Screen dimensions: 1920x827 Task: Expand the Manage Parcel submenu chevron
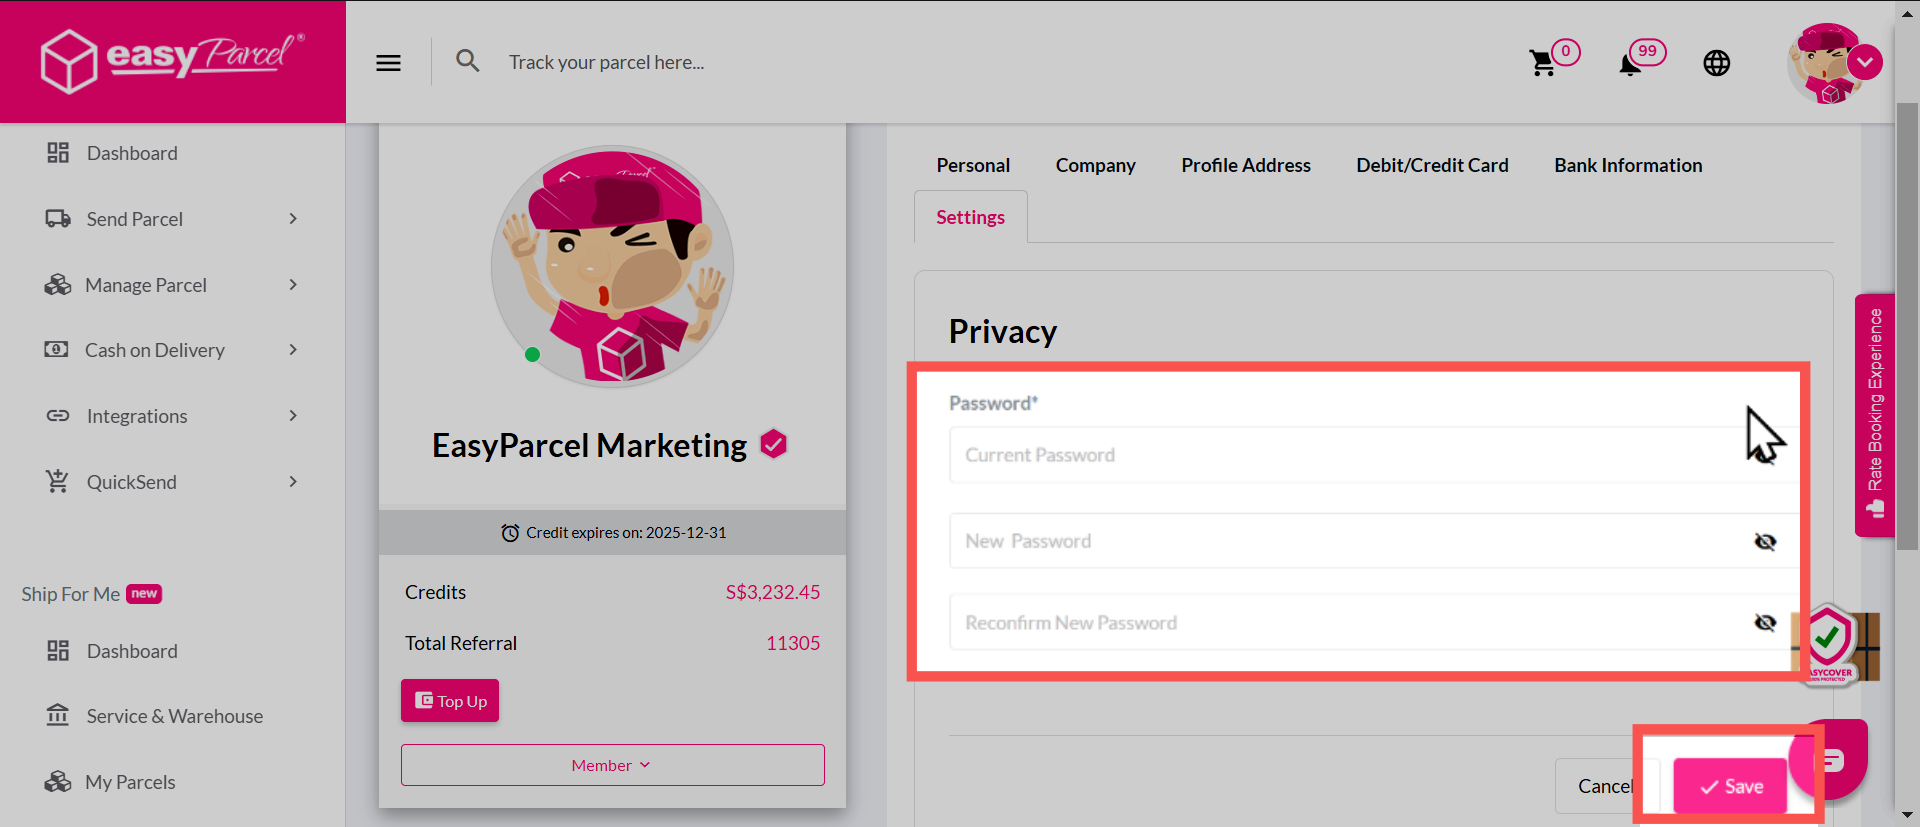[x=293, y=285]
